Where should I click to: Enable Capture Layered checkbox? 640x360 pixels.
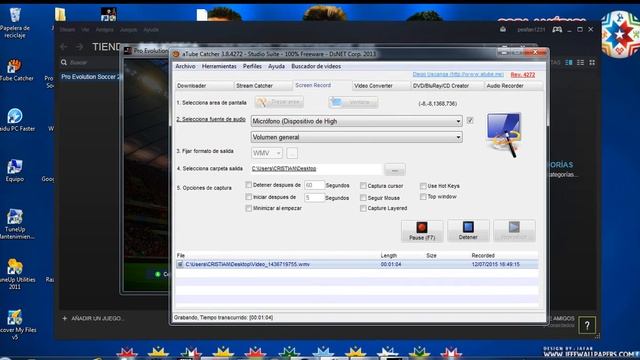(x=363, y=208)
